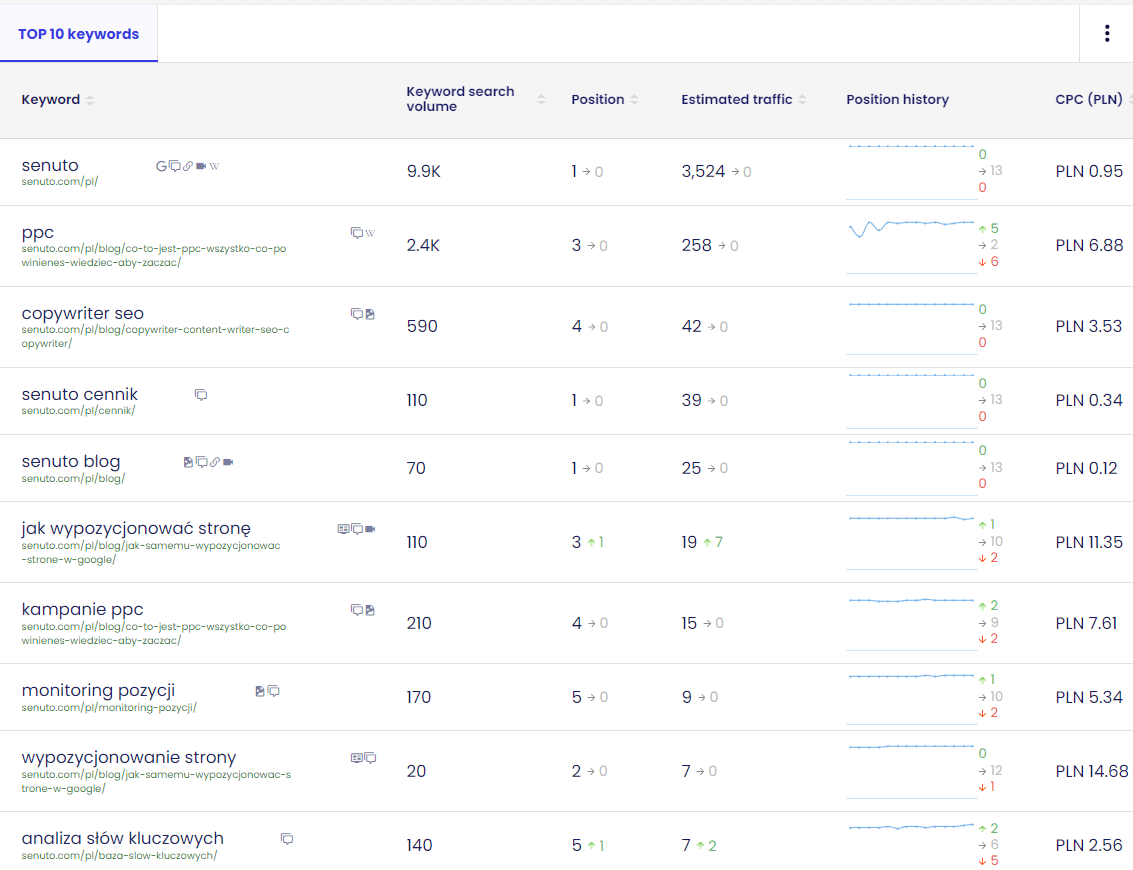Open the senuto.com/pl/baza-slow-kluczowych/ link
Viewport: 1133px width, 870px height.
[x=119, y=856]
